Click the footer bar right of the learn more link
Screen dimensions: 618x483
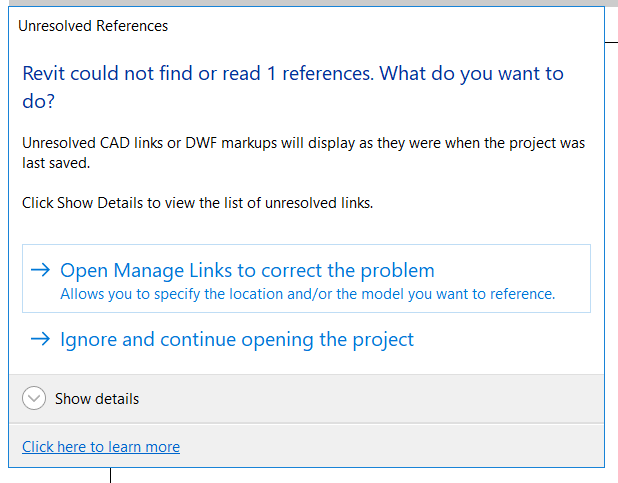coord(400,447)
